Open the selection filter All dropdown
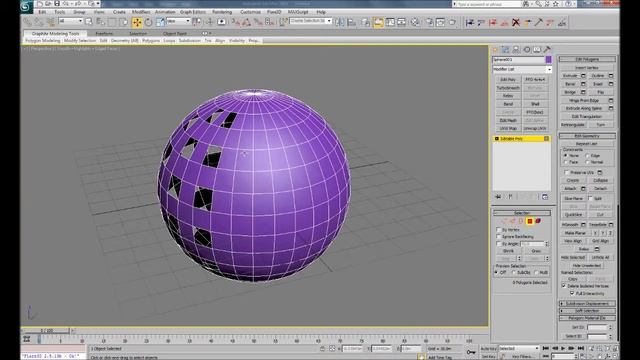640x360 pixels. (x=71, y=21)
